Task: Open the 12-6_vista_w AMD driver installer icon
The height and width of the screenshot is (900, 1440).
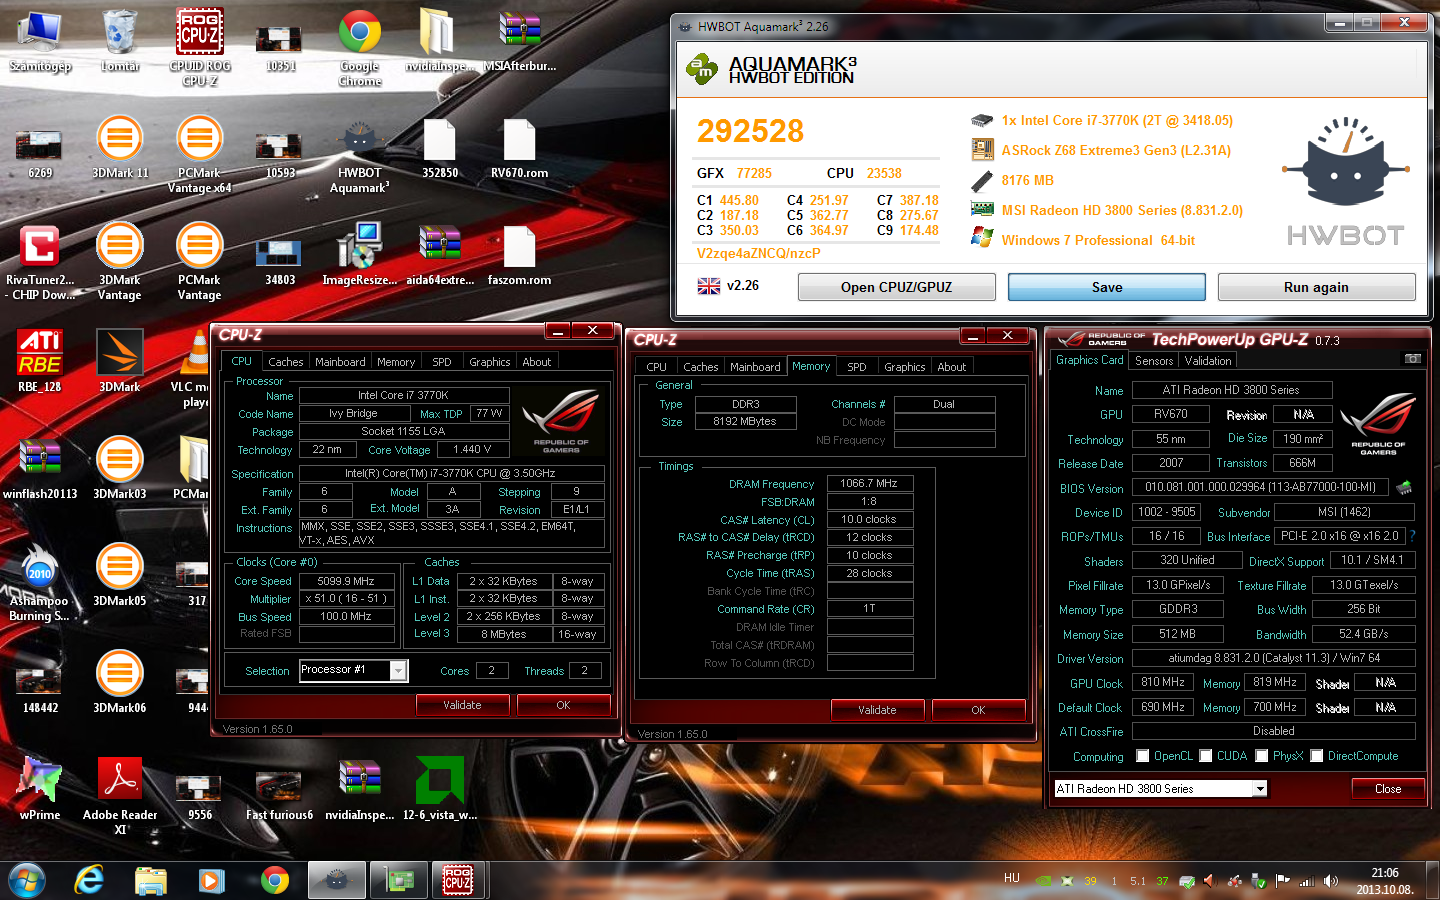Action: pos(440,789)
